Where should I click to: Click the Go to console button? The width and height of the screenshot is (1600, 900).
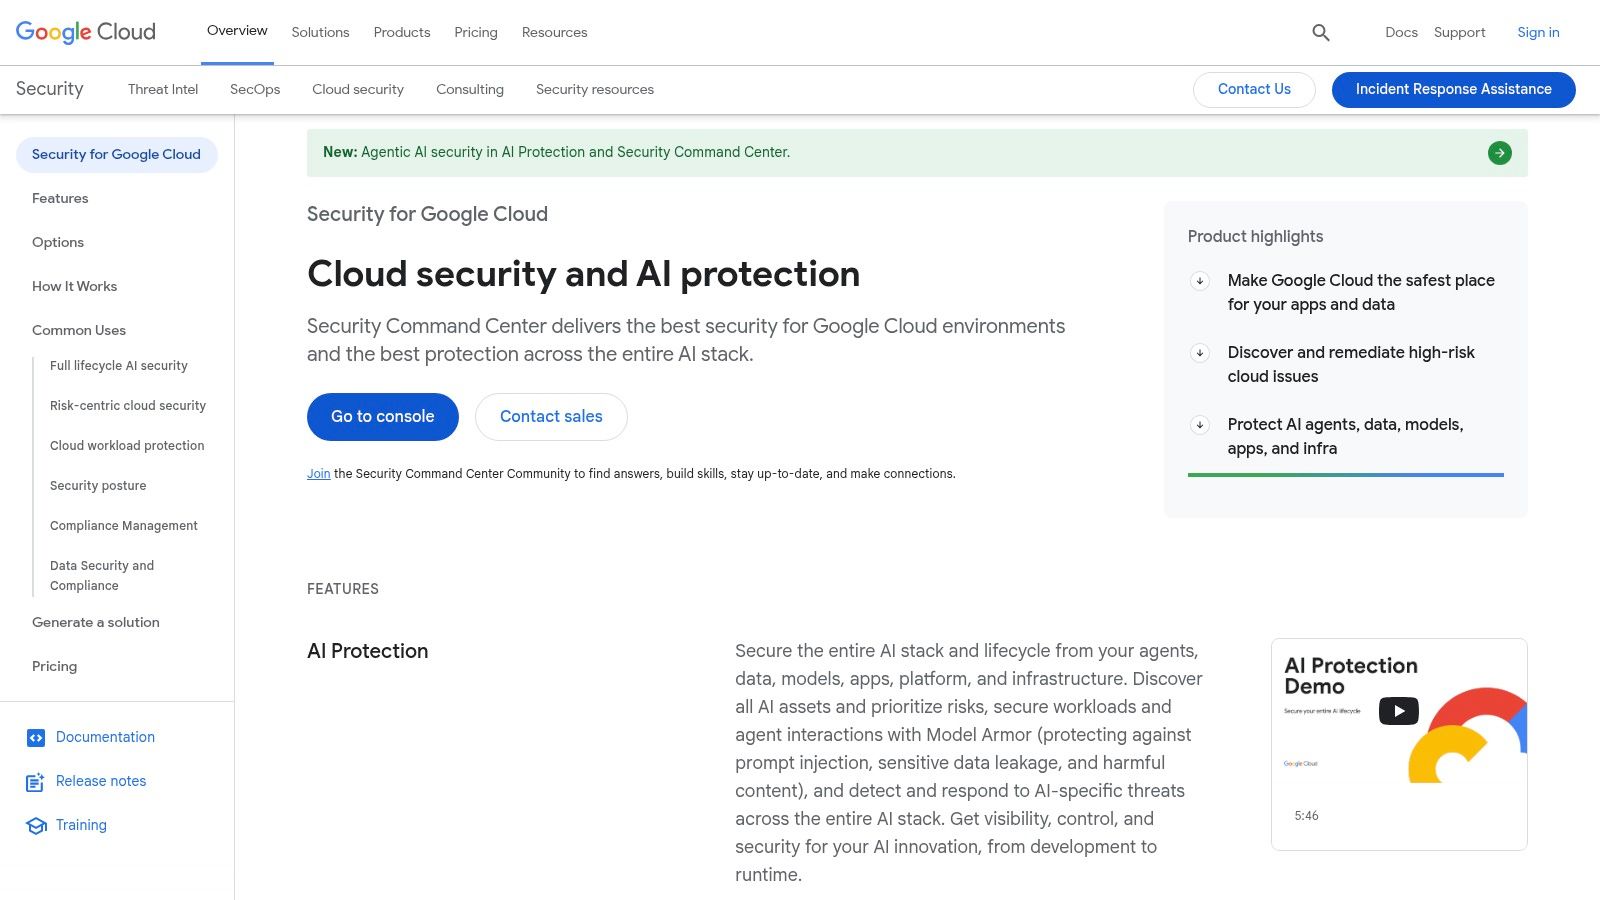(x=382, y=416)
